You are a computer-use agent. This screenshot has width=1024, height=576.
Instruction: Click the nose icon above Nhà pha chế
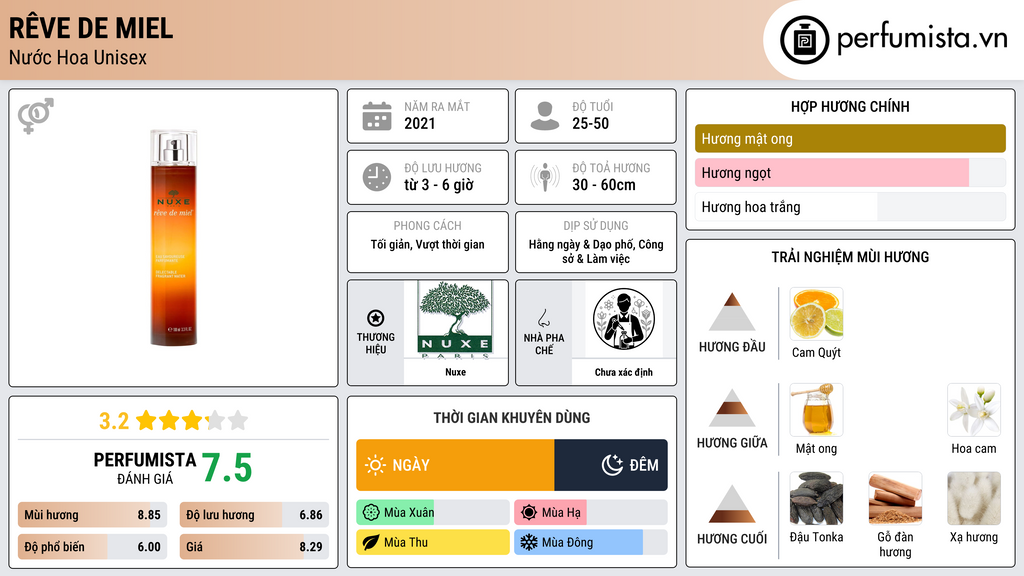(543, 318)
